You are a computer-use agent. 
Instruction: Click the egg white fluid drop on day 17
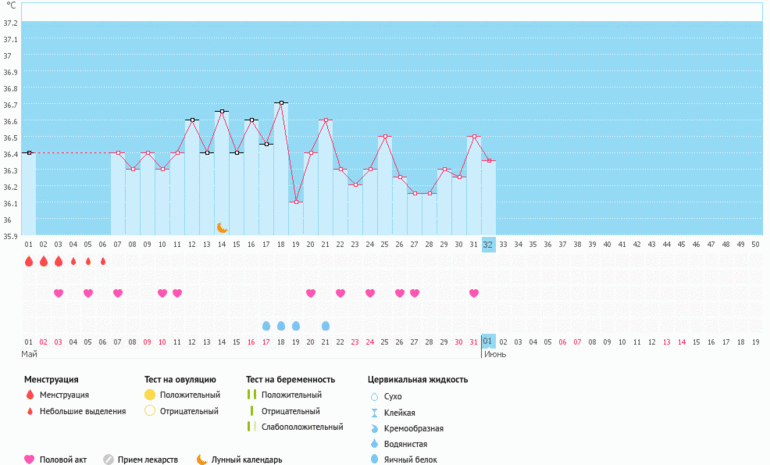point(266,326)
